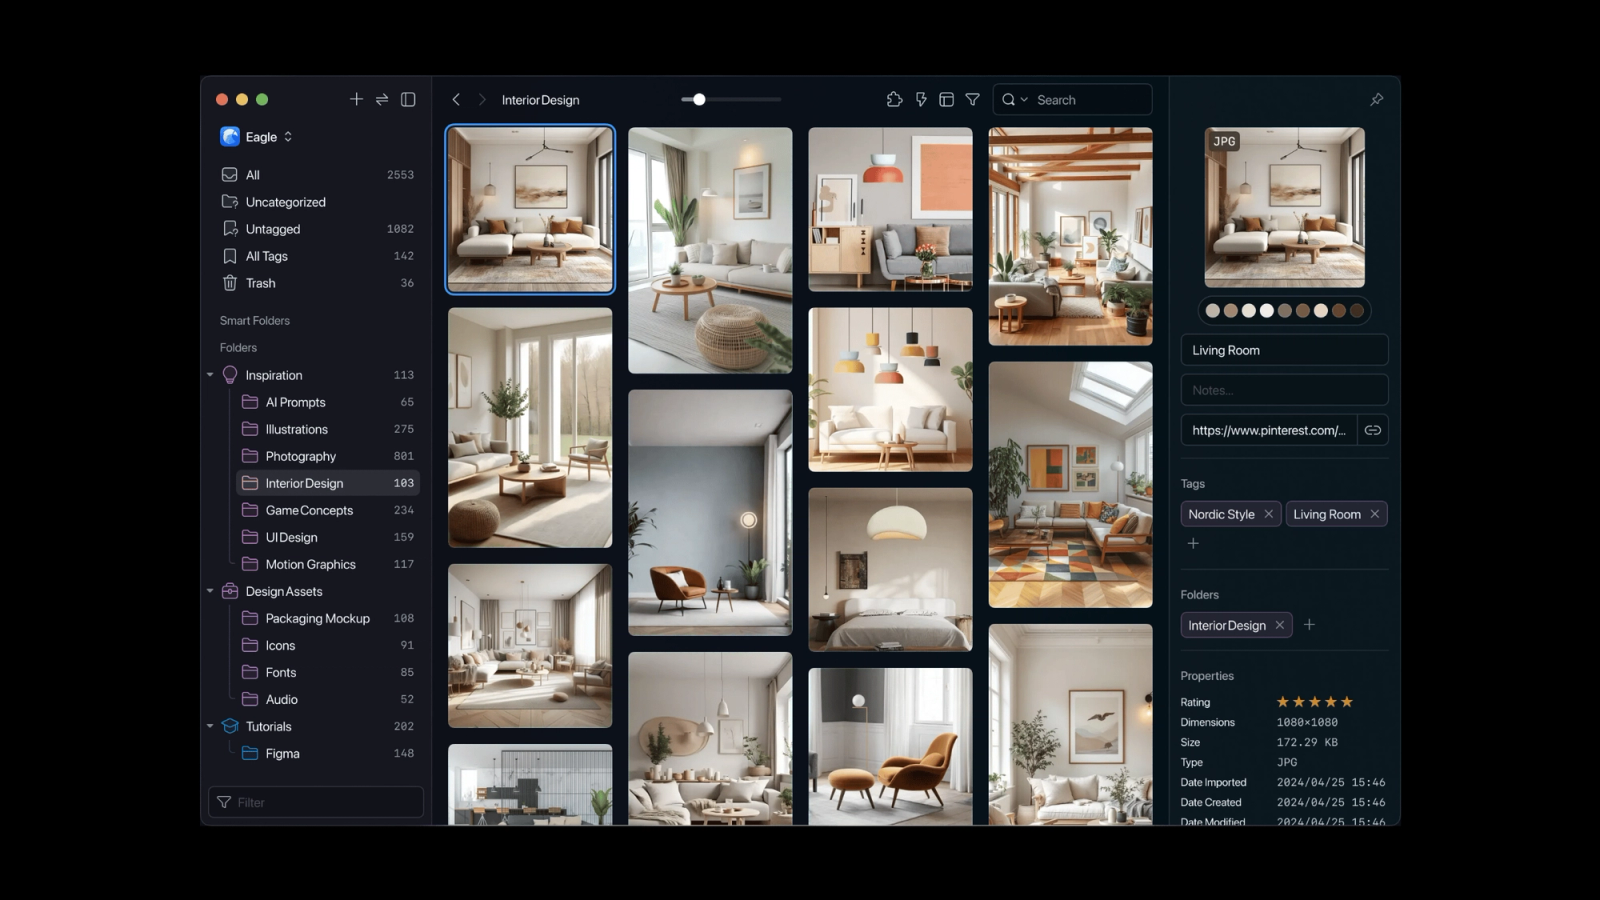Select the Interior Design folder
Viewport: 1600px width, 900px height.
pyautogui.click(x=327, y=483)
